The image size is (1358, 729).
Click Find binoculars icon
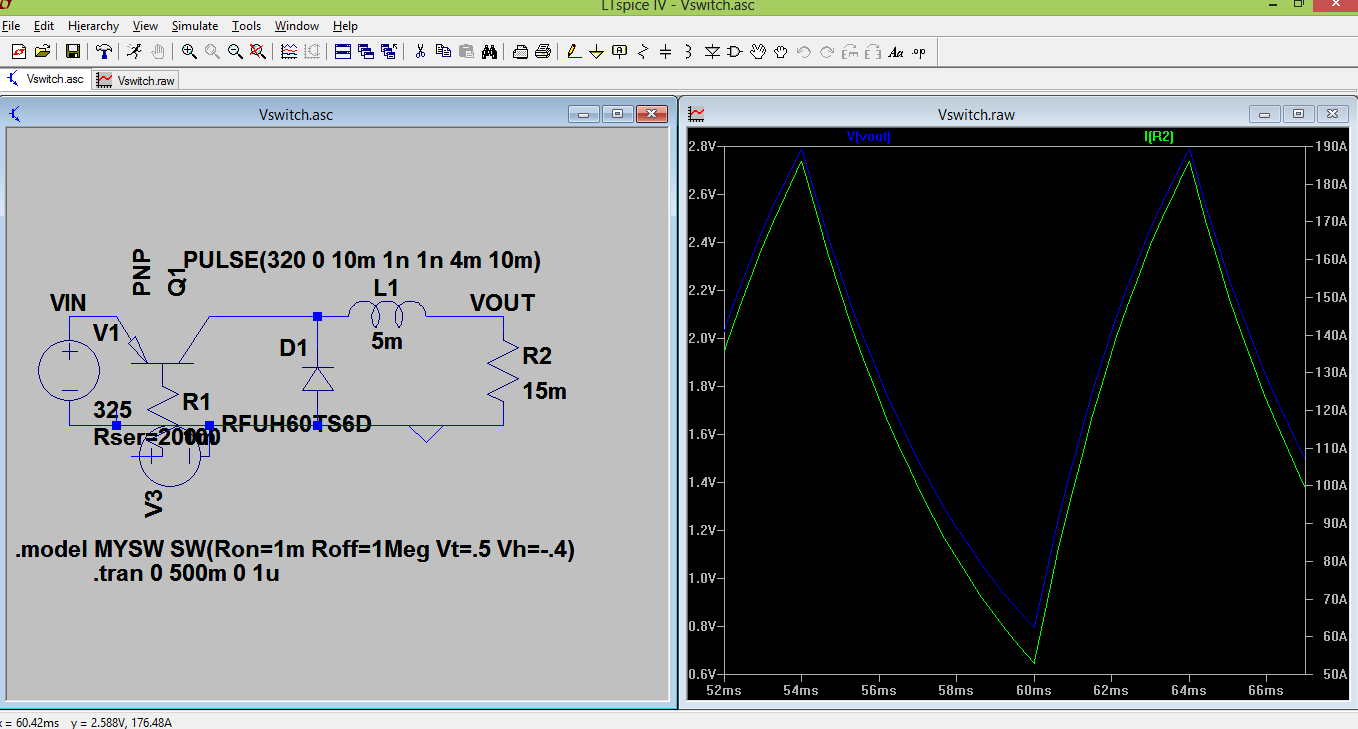pos(489,51)
